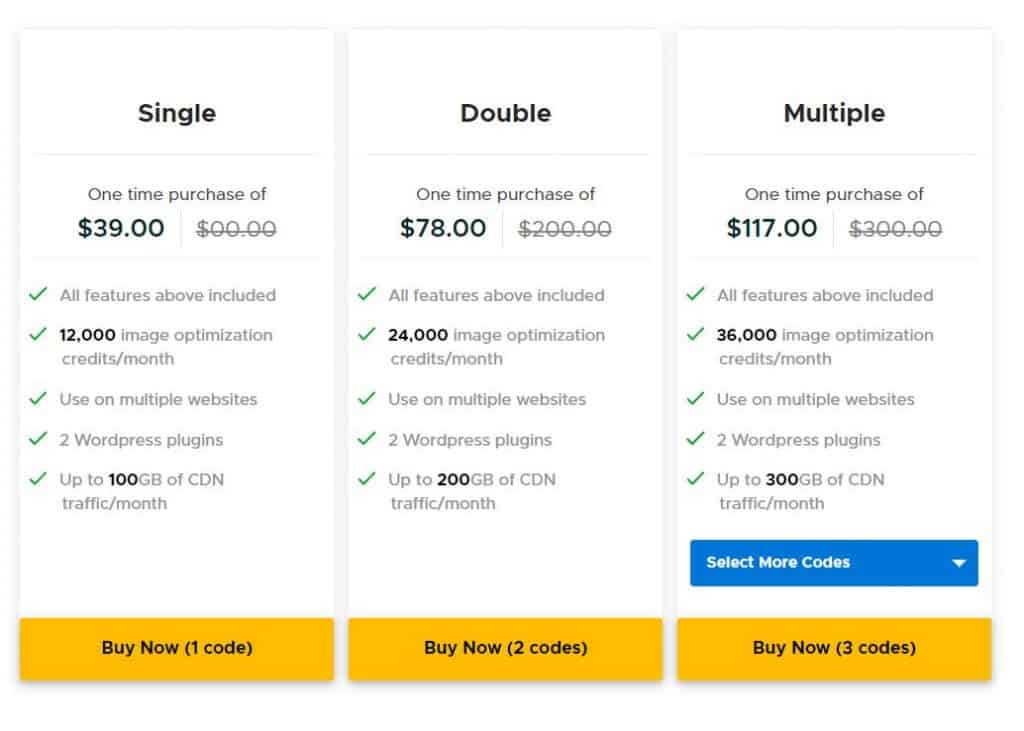Click Double plan's 2 Wordpress plugins checkmark
The image size is (1024, 731).
click(x=366, y=438)
